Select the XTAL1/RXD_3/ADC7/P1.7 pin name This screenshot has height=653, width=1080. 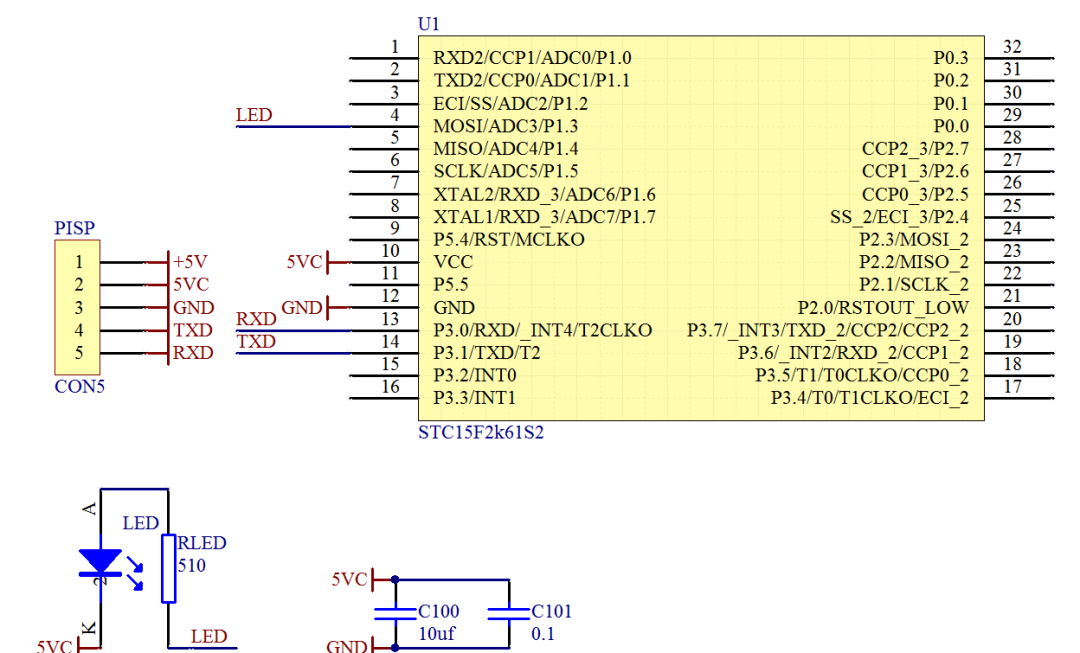(x=544, y=217)
